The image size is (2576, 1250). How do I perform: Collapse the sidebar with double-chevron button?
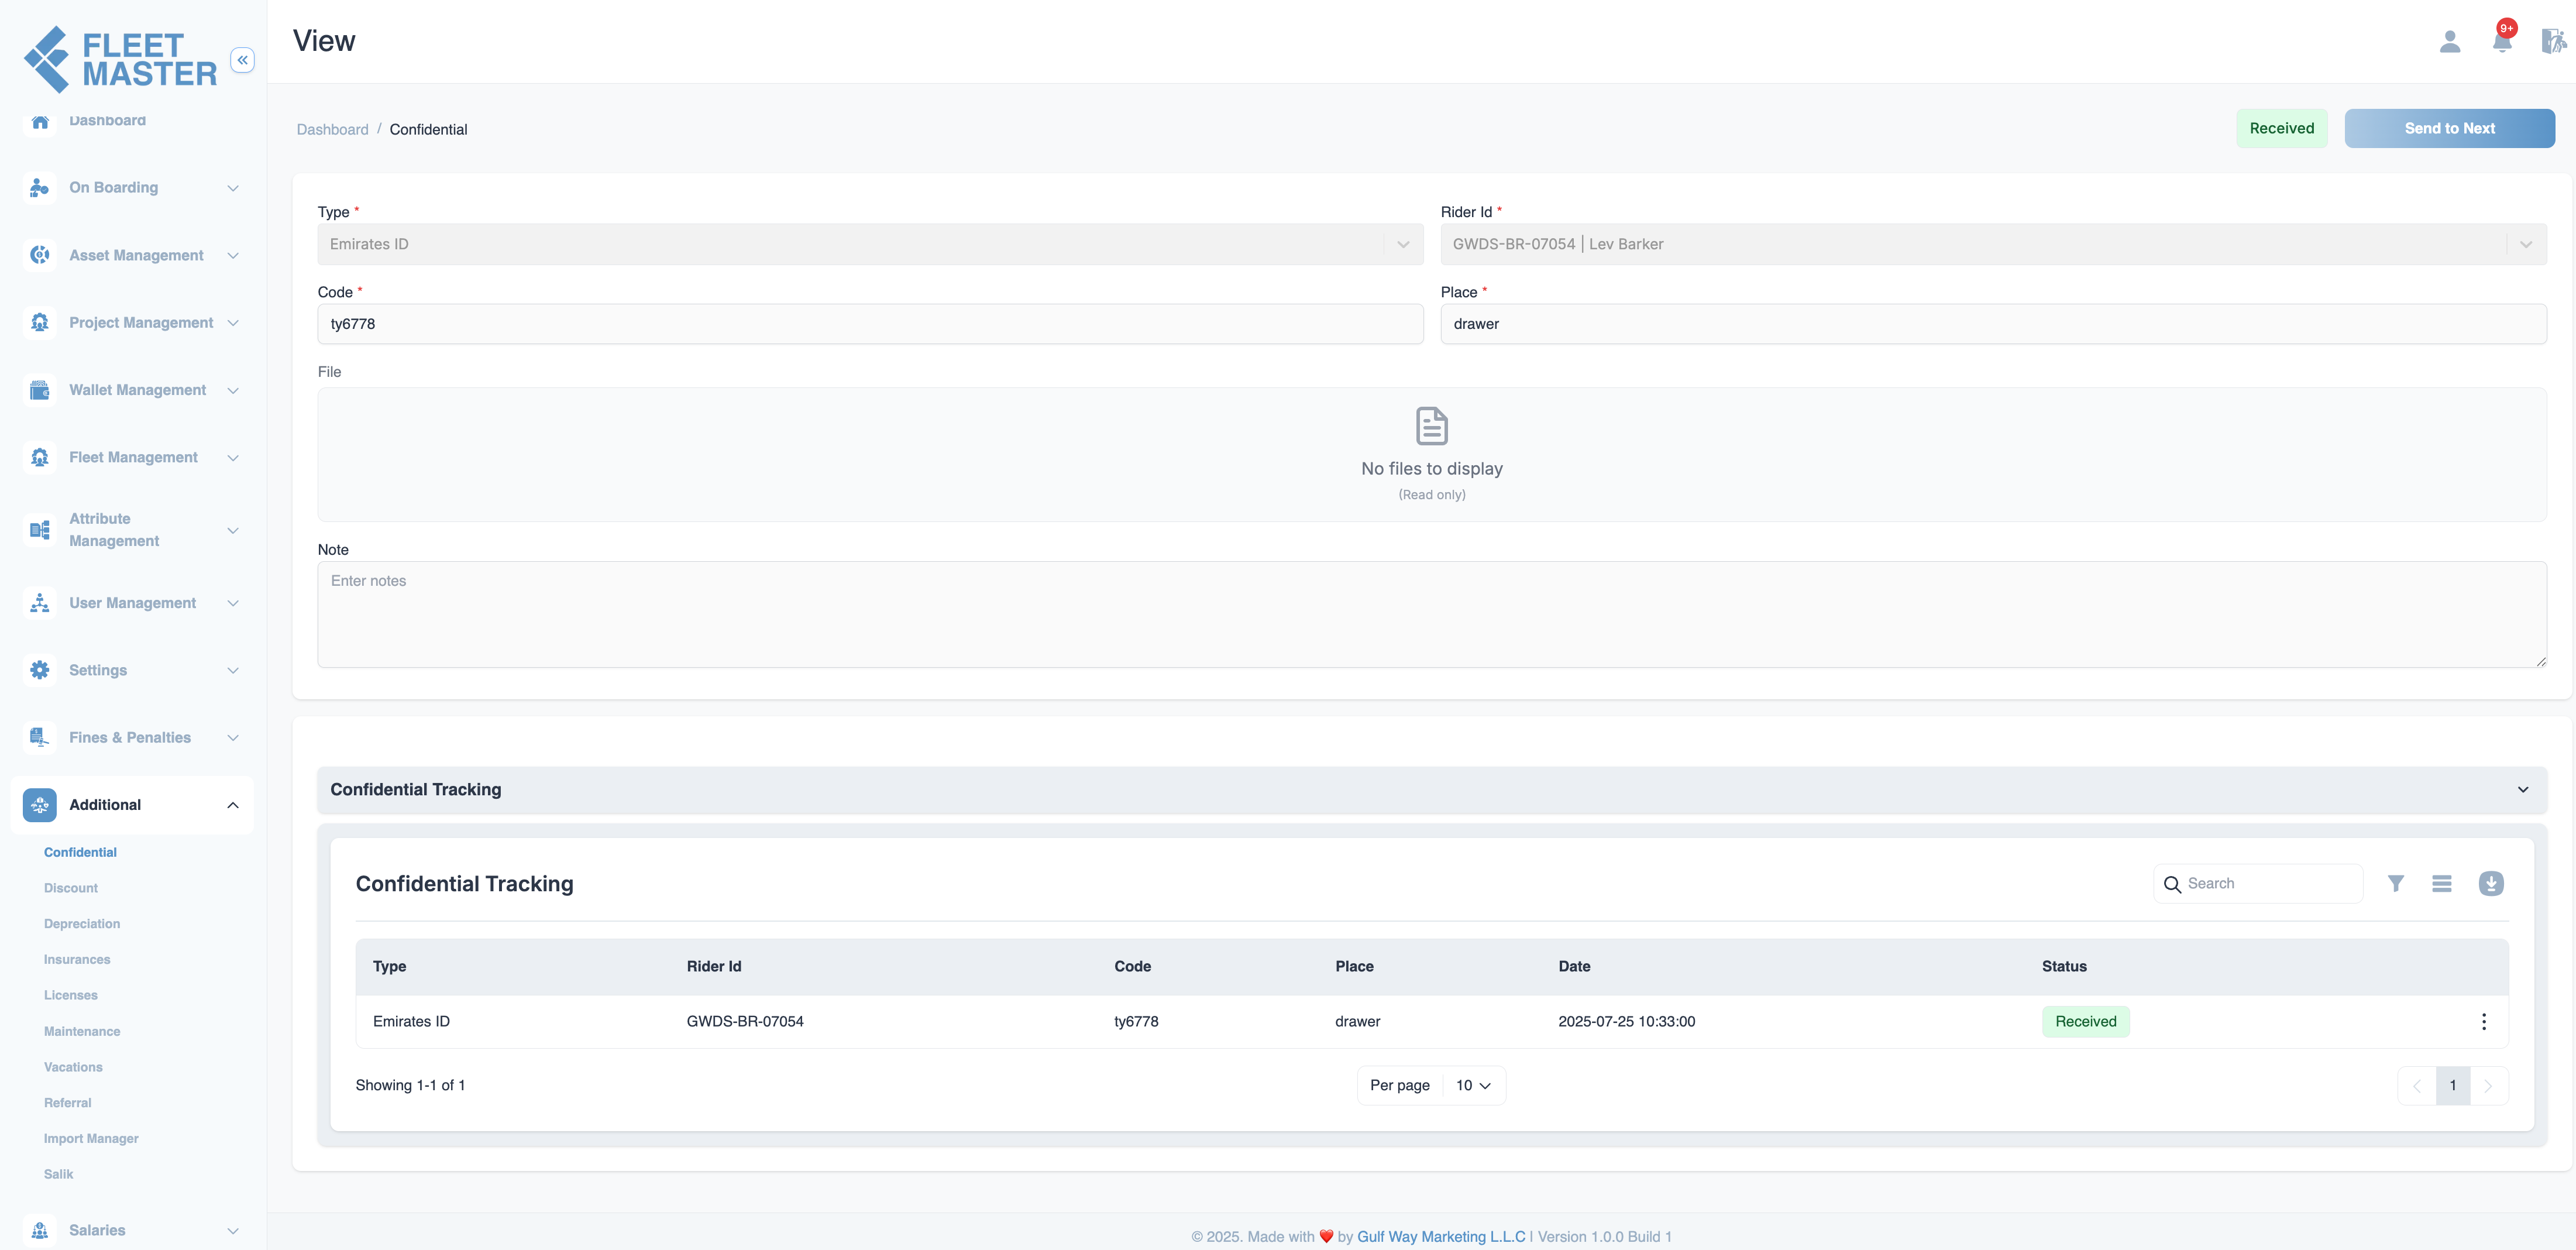(242, 60)
